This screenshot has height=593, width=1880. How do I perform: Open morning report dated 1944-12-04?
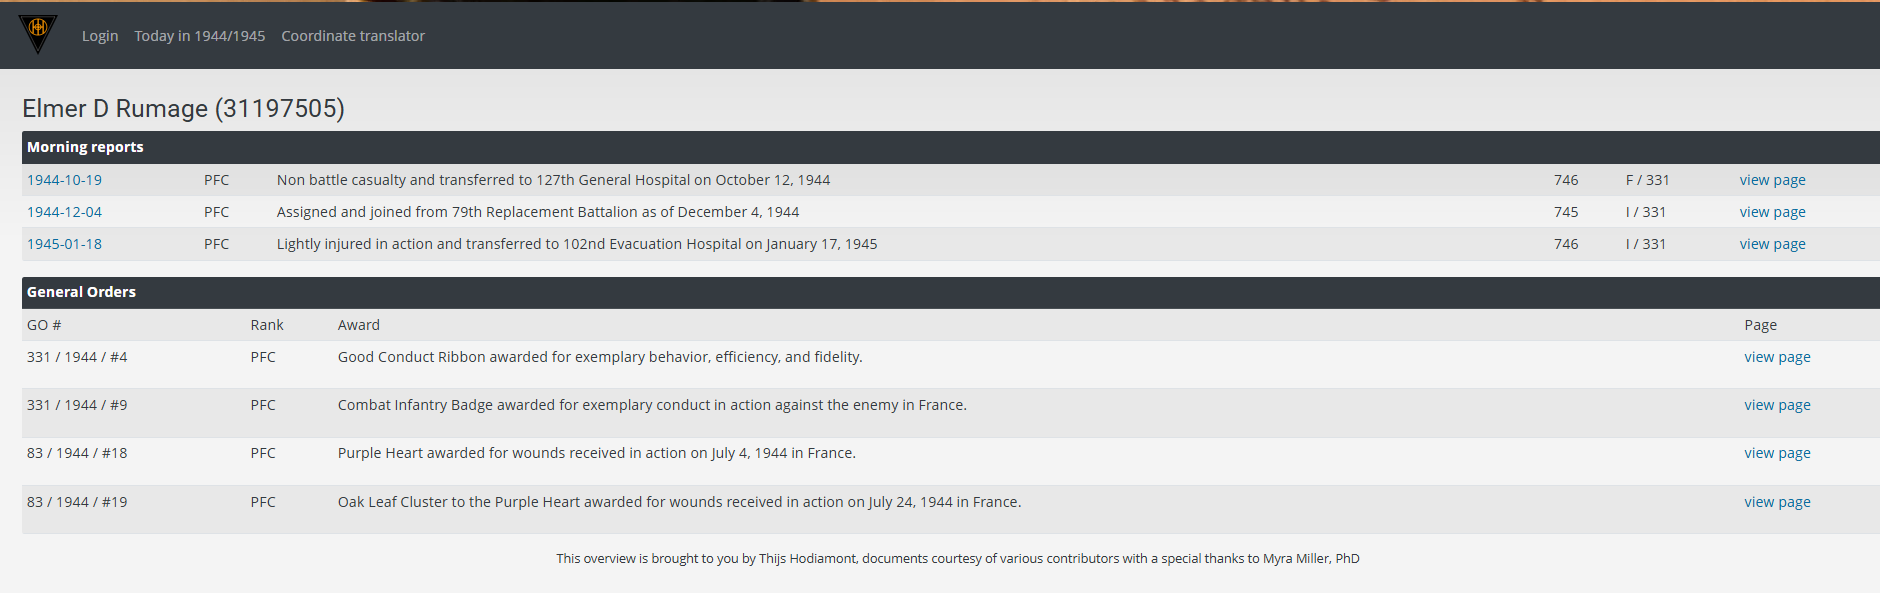point(64,212)
